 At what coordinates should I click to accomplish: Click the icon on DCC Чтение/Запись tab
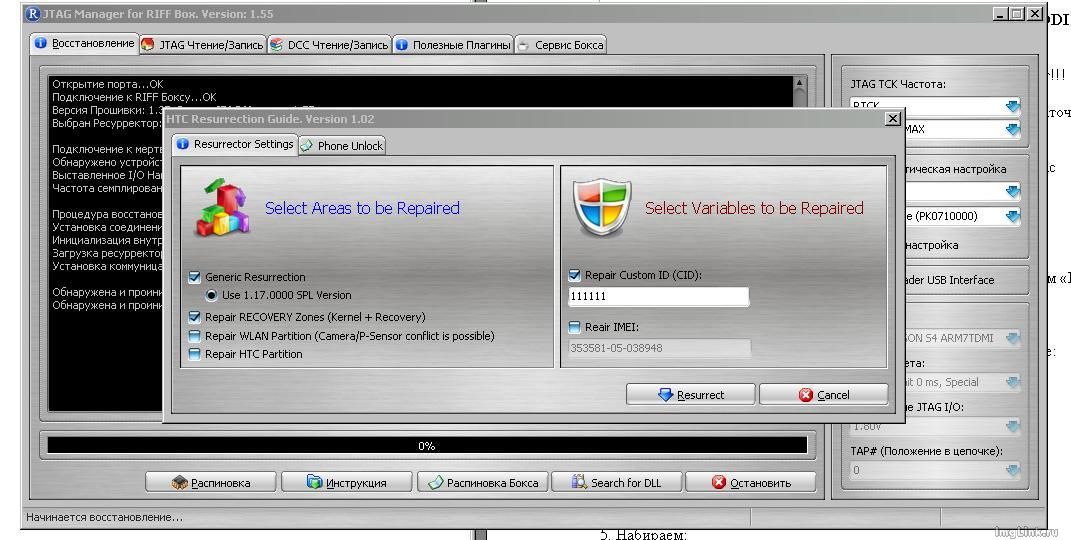276,45
